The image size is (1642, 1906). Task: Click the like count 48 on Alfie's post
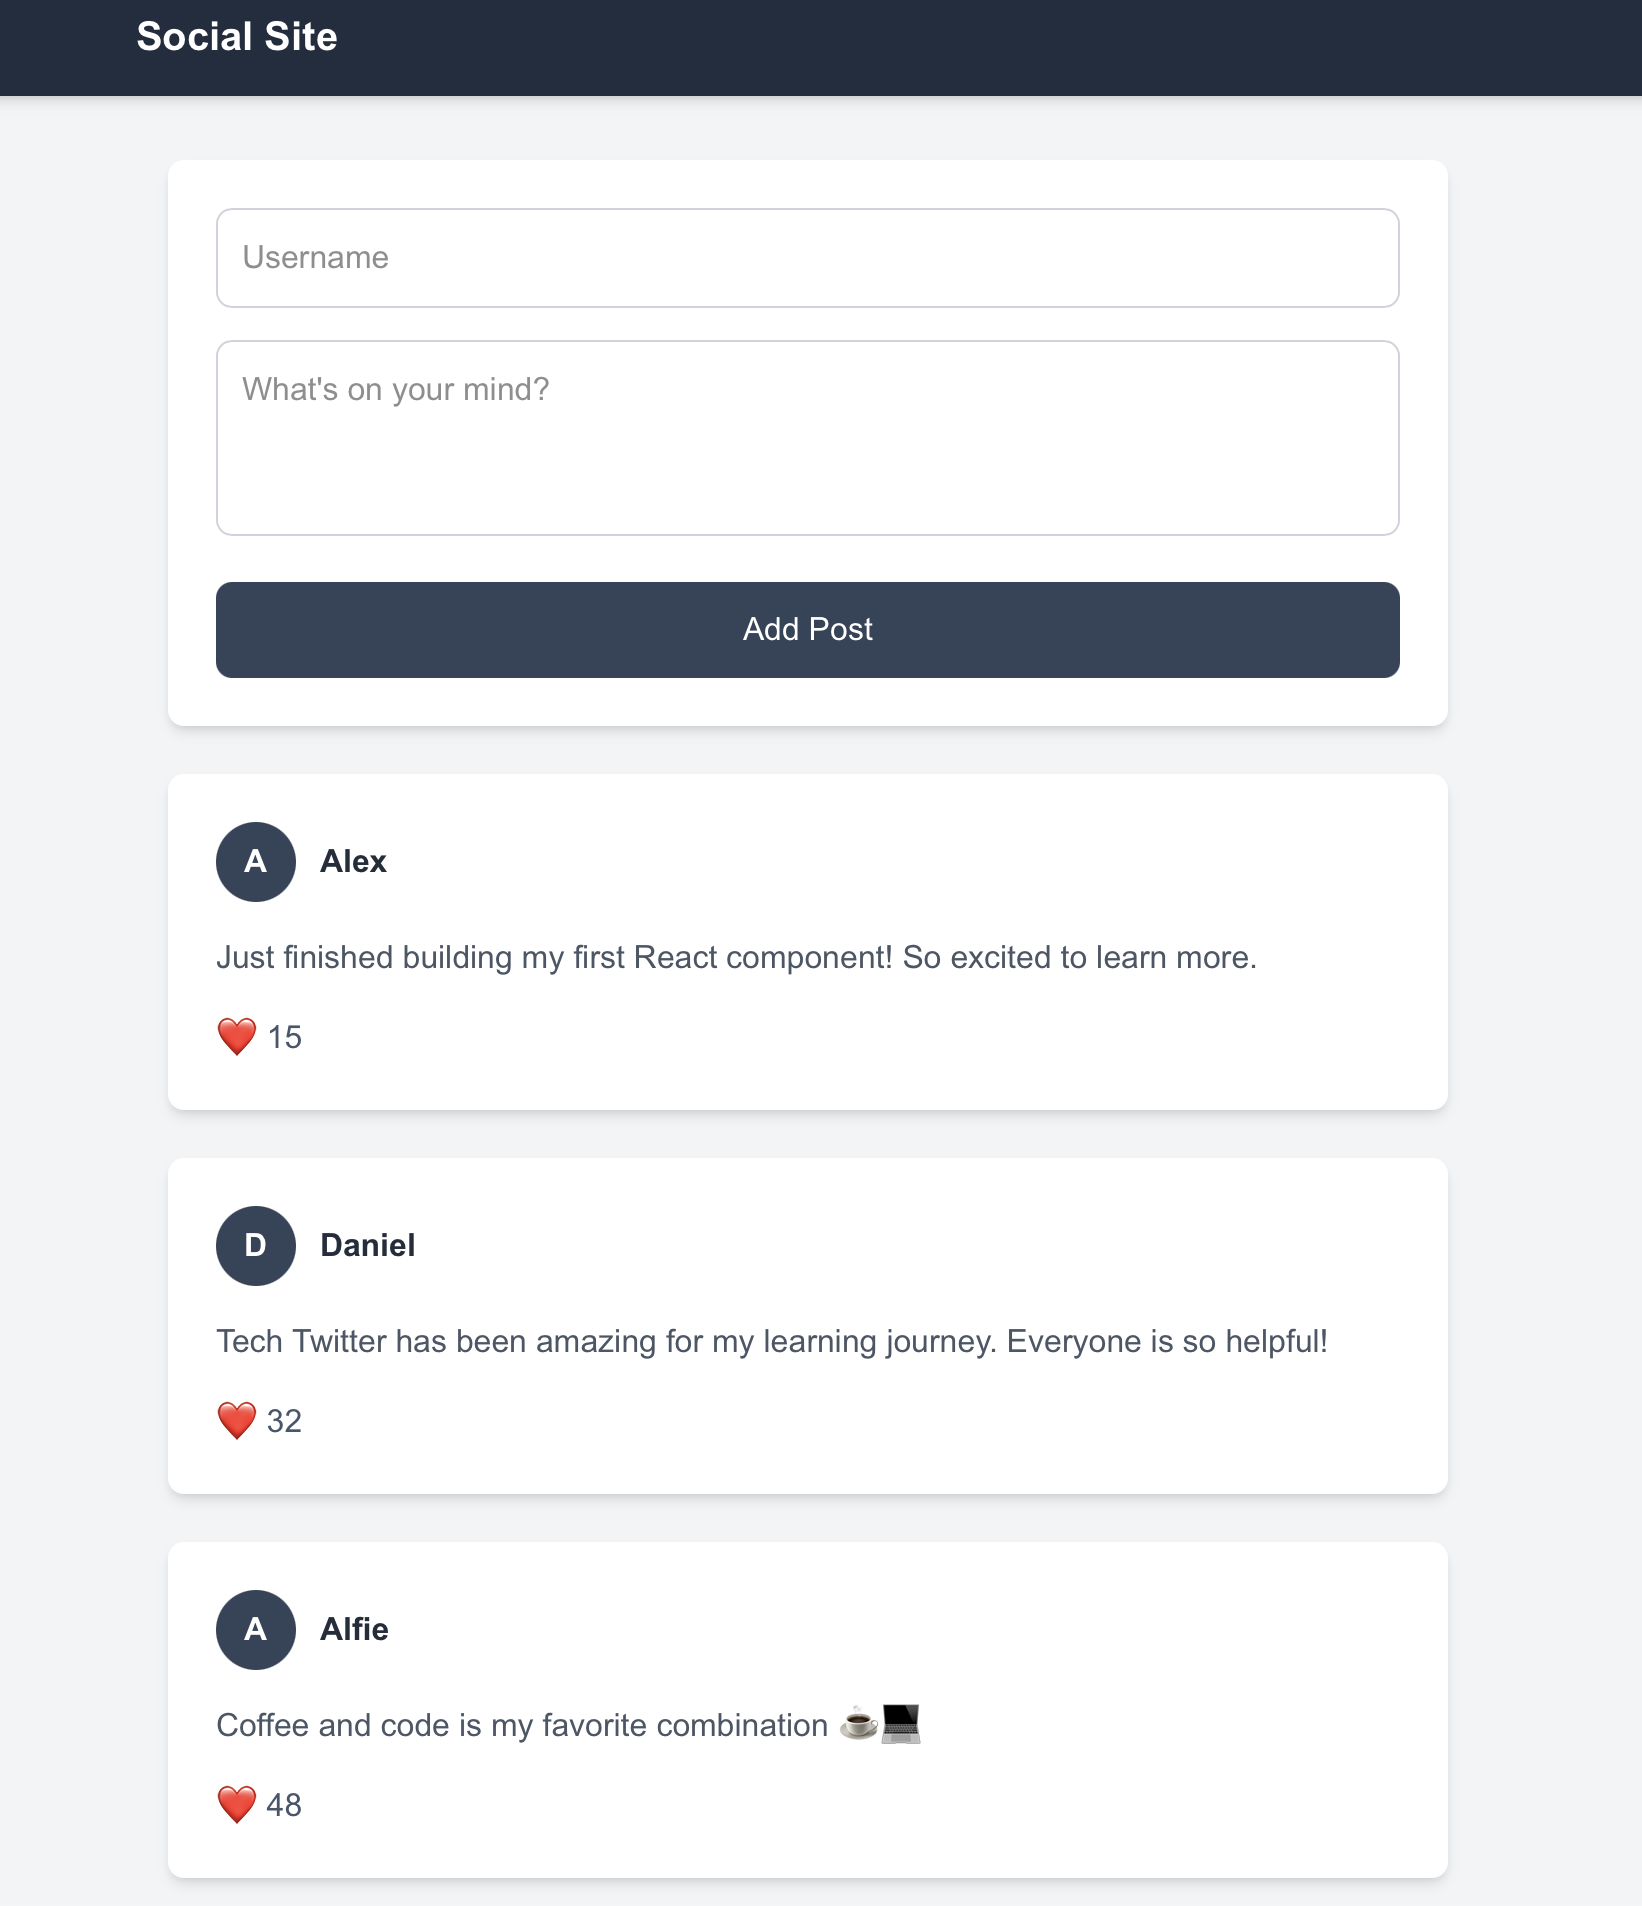(284, 1804)
